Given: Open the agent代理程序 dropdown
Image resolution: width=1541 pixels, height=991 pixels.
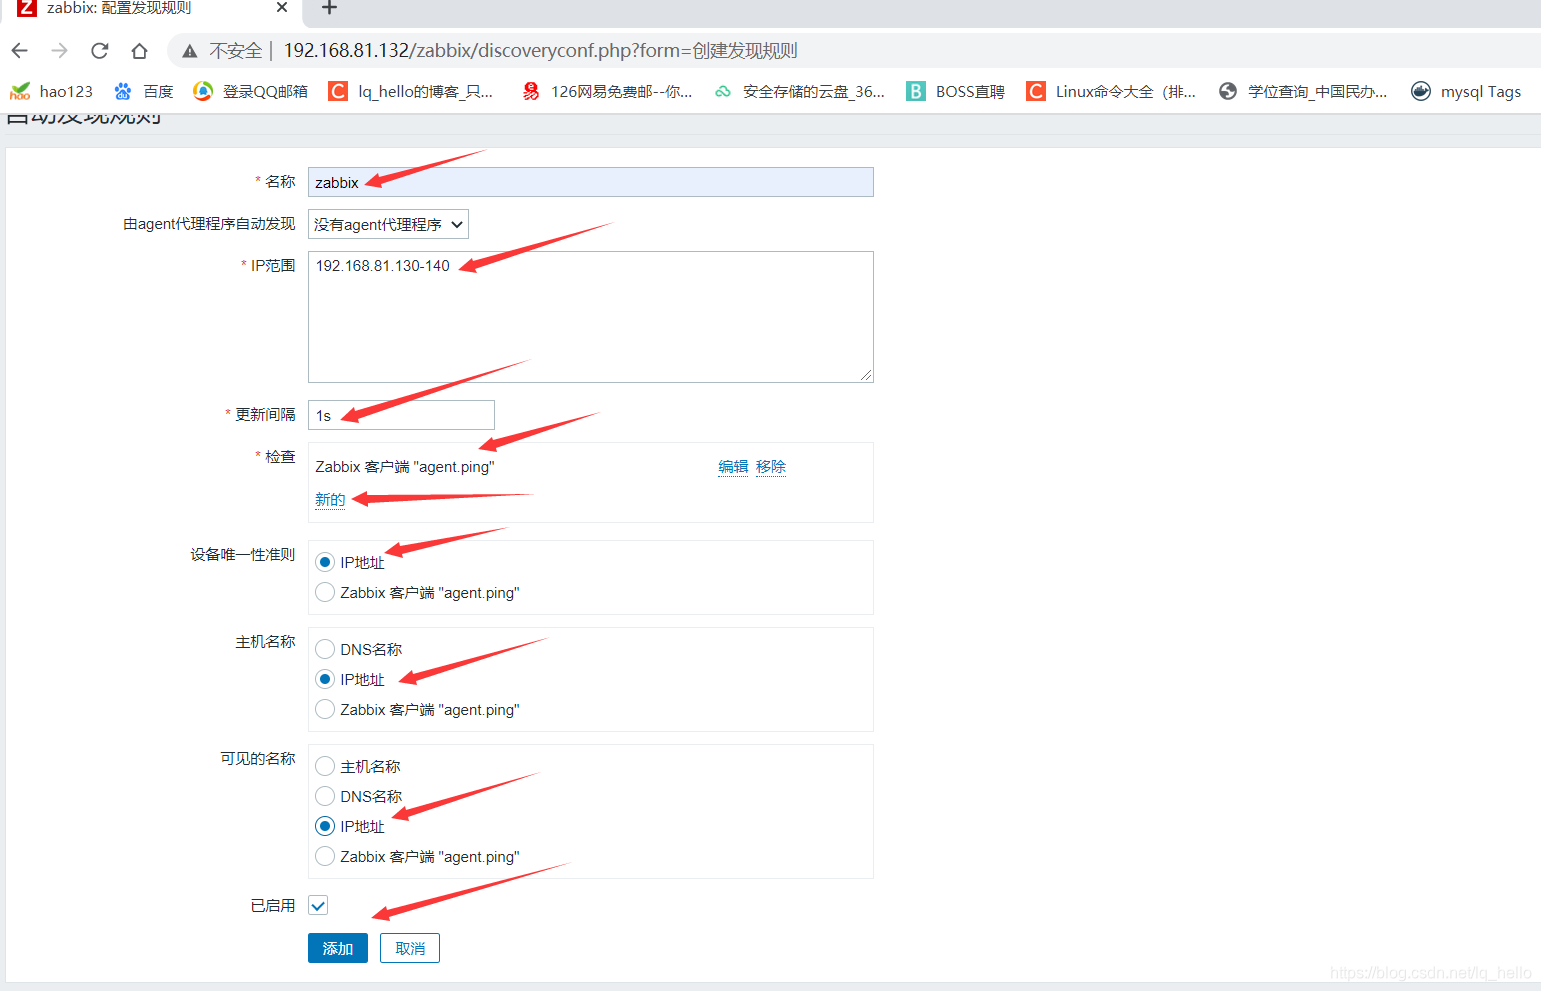Looking at the screenshot, I should pos(388,224).
